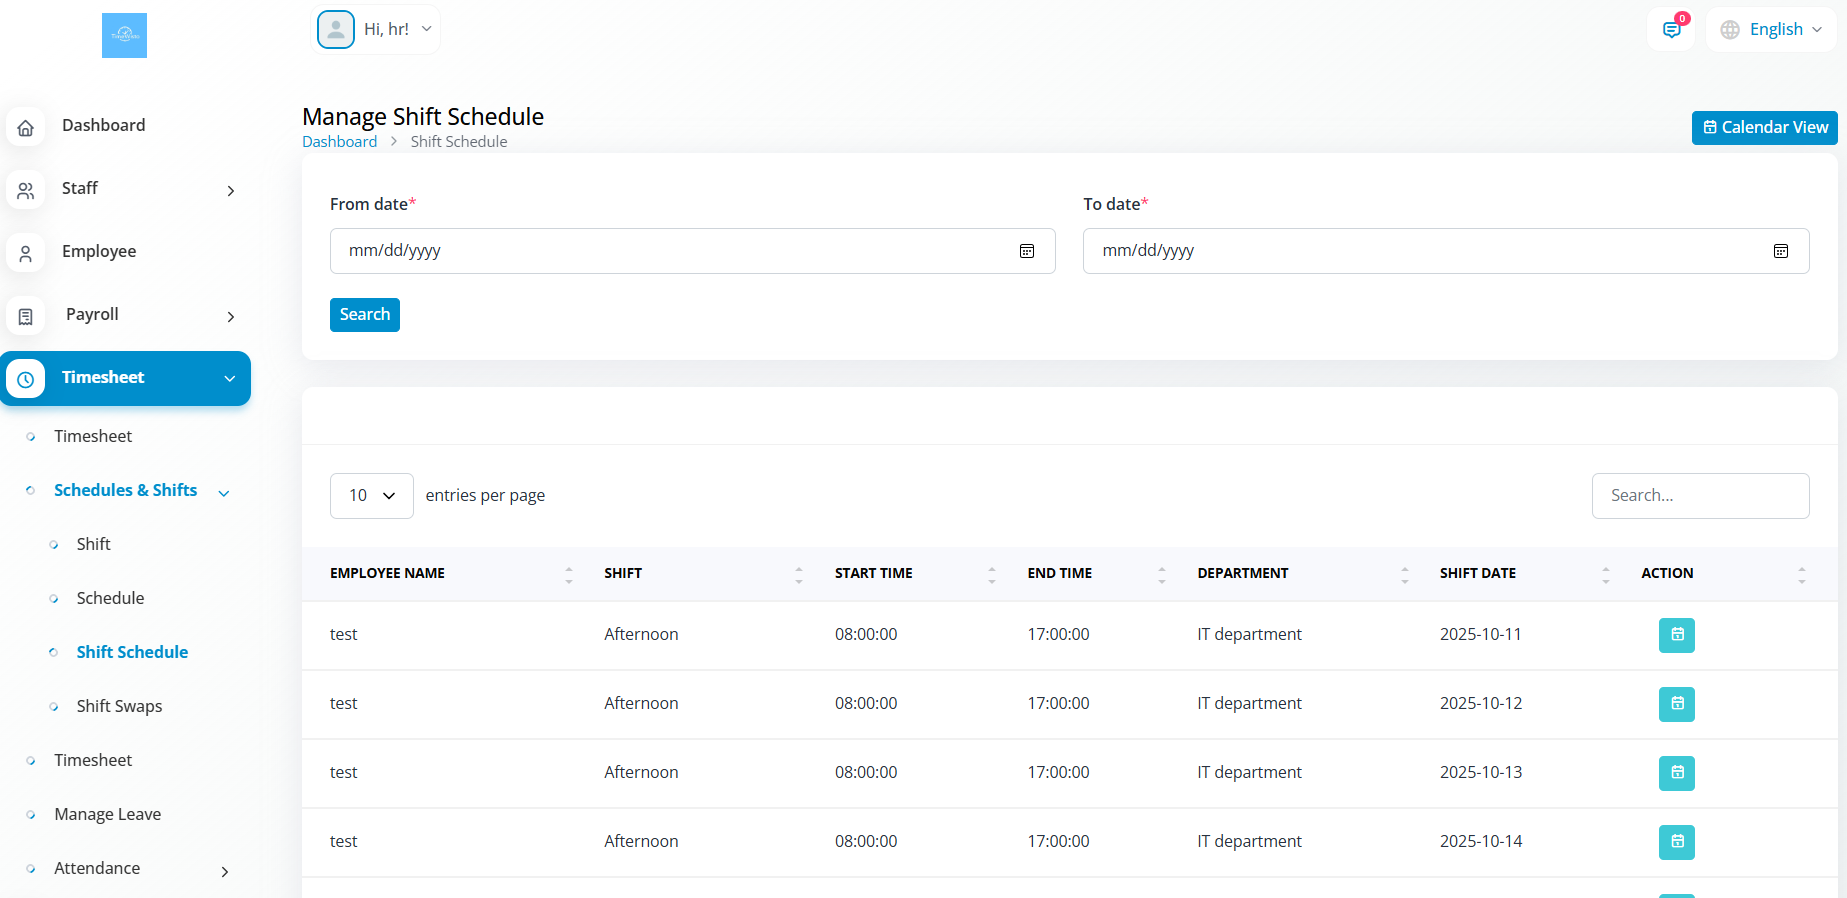Open the To date calendar picker icon

click(1780, 251)
